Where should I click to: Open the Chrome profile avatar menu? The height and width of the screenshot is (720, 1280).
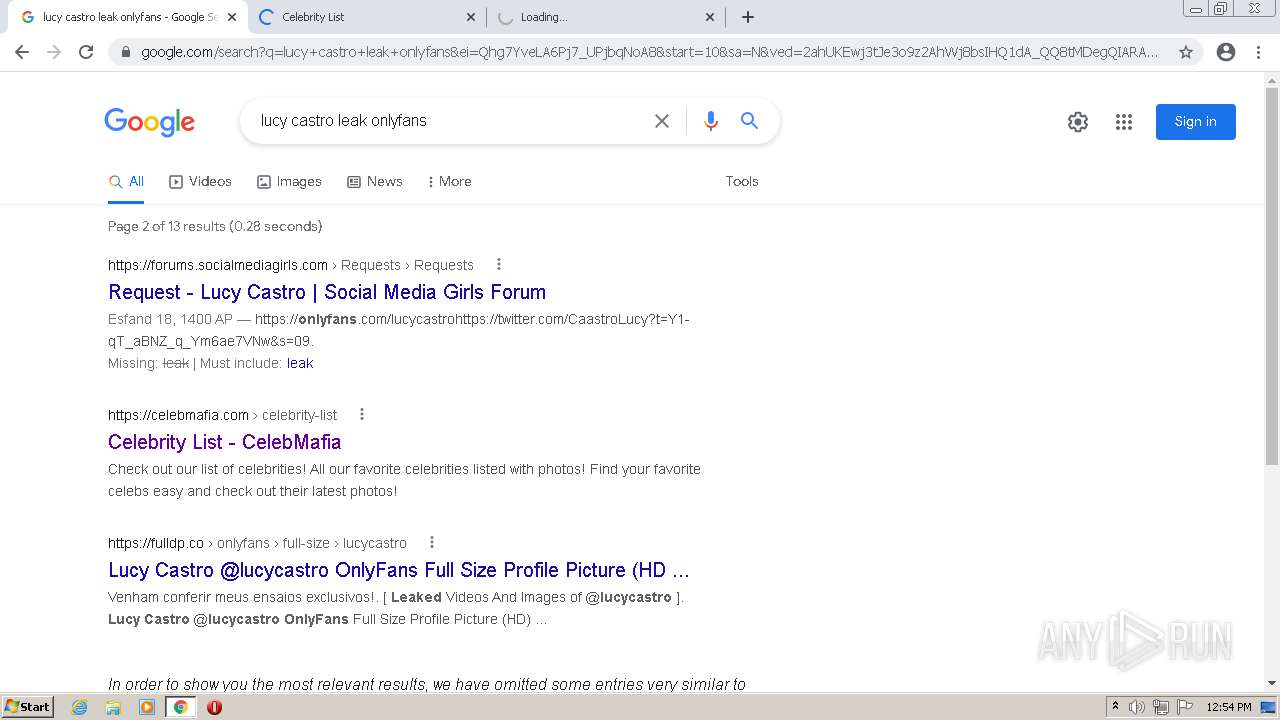1226,52
